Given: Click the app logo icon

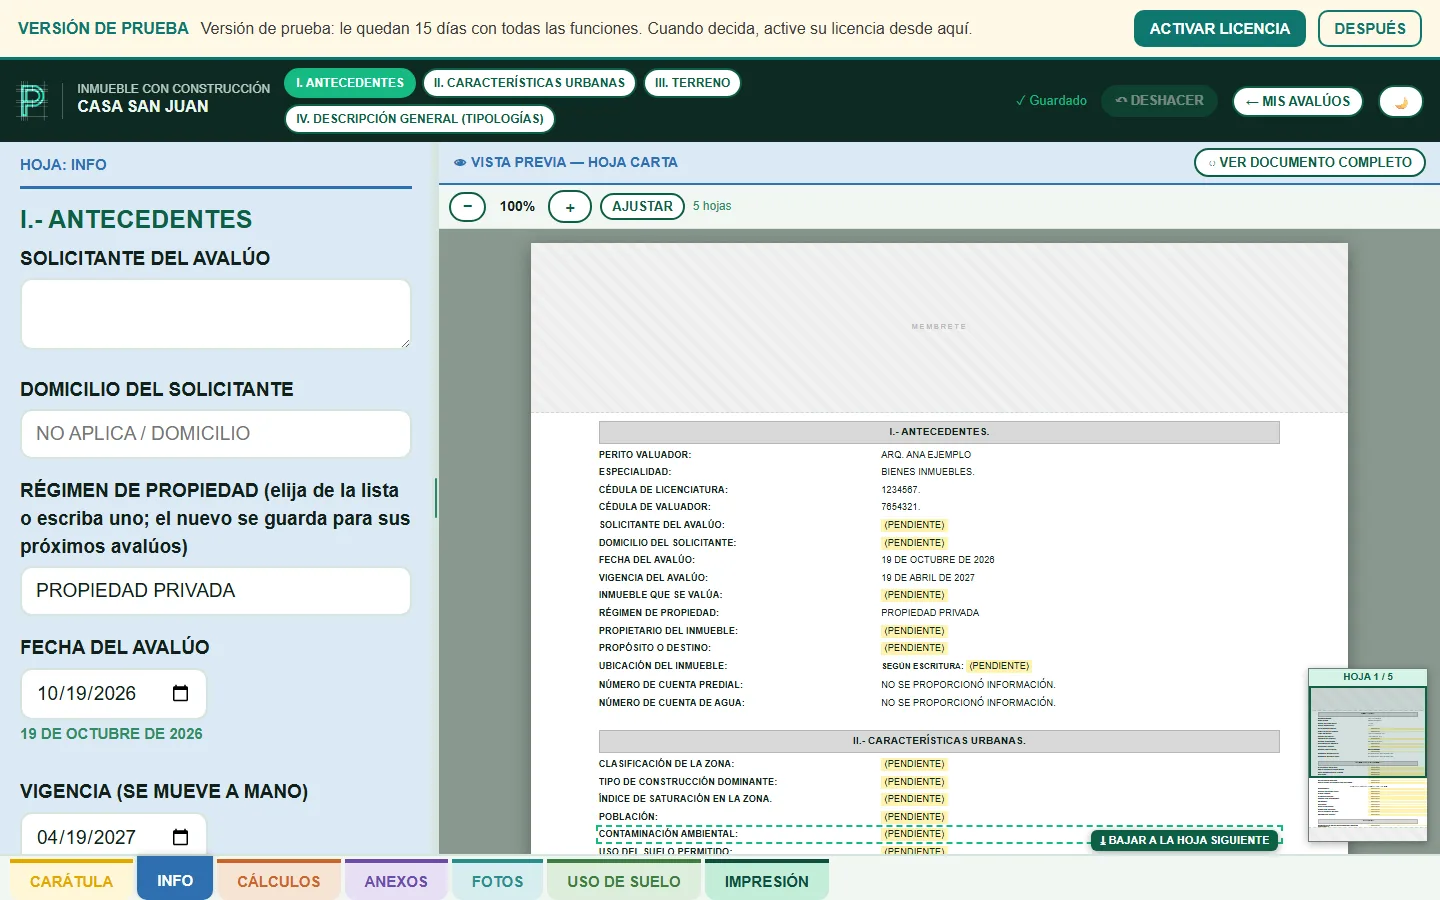Looking at the screenshot, I should pos(33,100).
